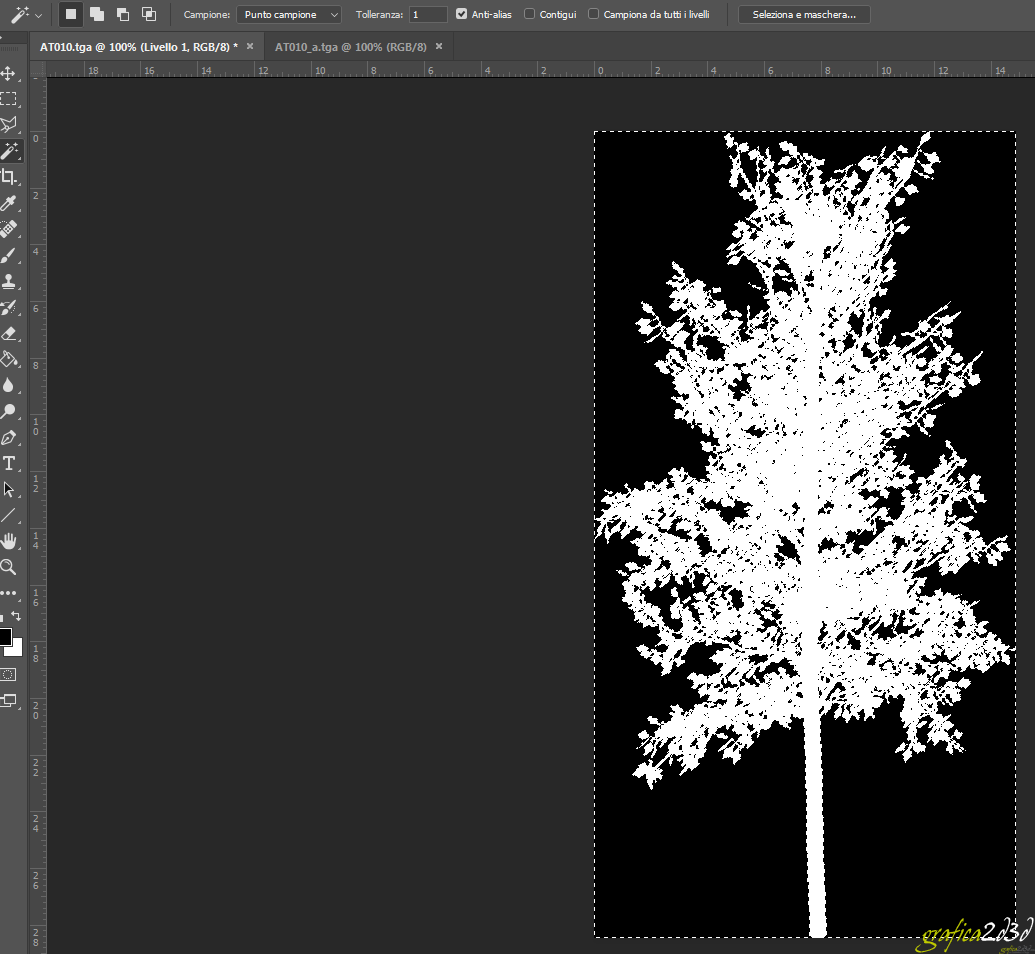Switch to the AT010.tga document tab
1035x954 pixels.
pyautogui.click(x=137, y=47)
